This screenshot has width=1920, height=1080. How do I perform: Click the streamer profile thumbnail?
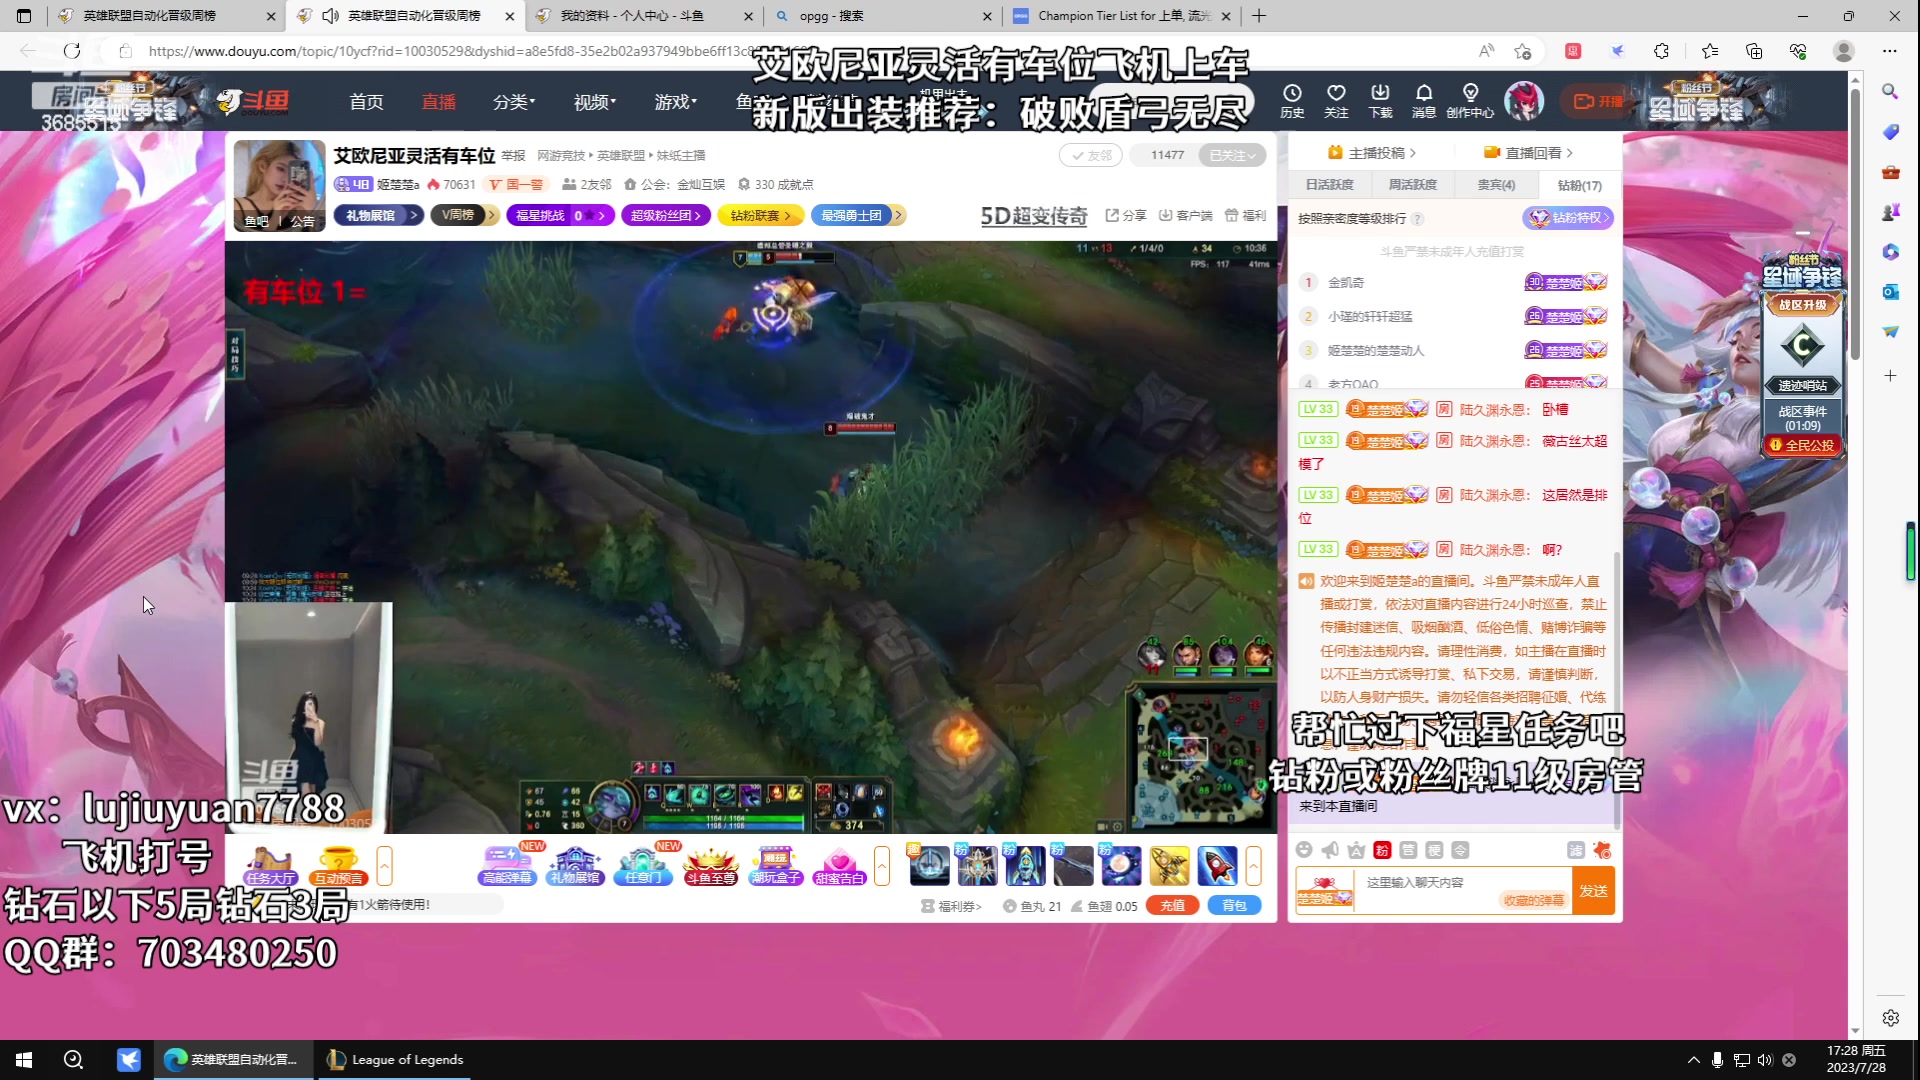click(279, 185)
